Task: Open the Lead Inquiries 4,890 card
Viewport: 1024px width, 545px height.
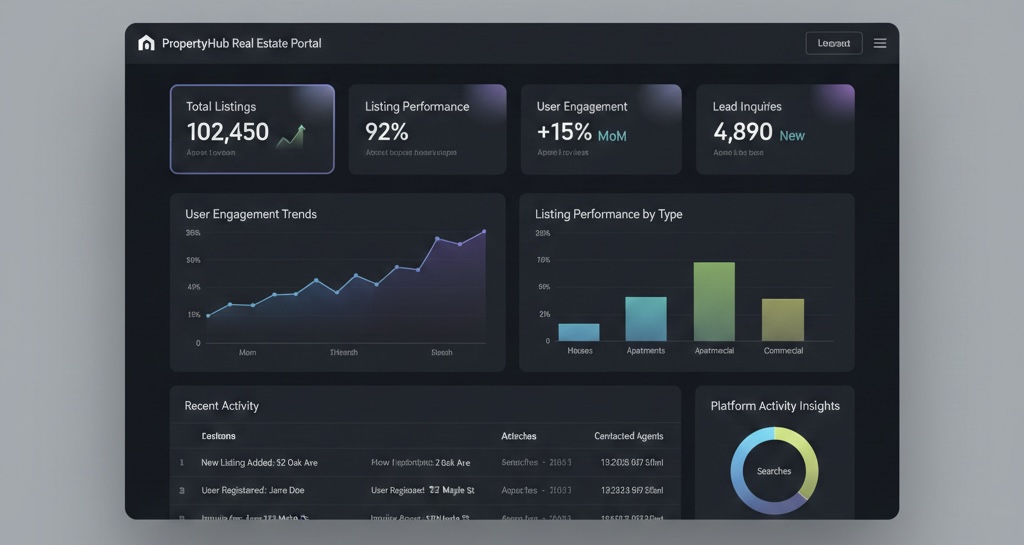Action: [775, 129]
